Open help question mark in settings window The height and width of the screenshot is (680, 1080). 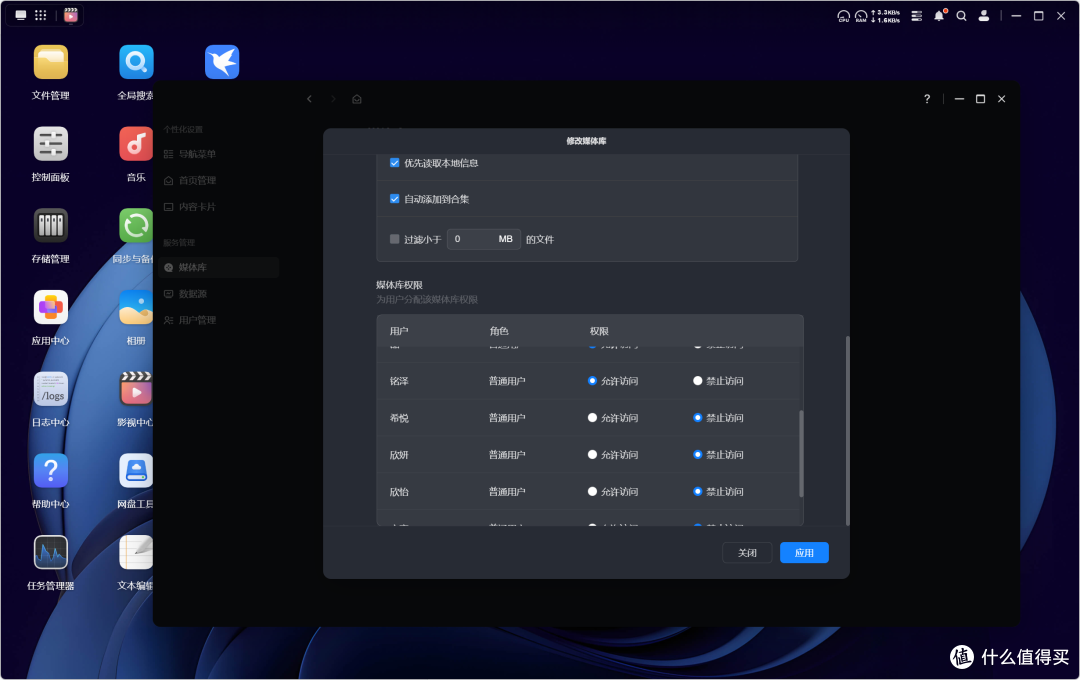[927, 99]
